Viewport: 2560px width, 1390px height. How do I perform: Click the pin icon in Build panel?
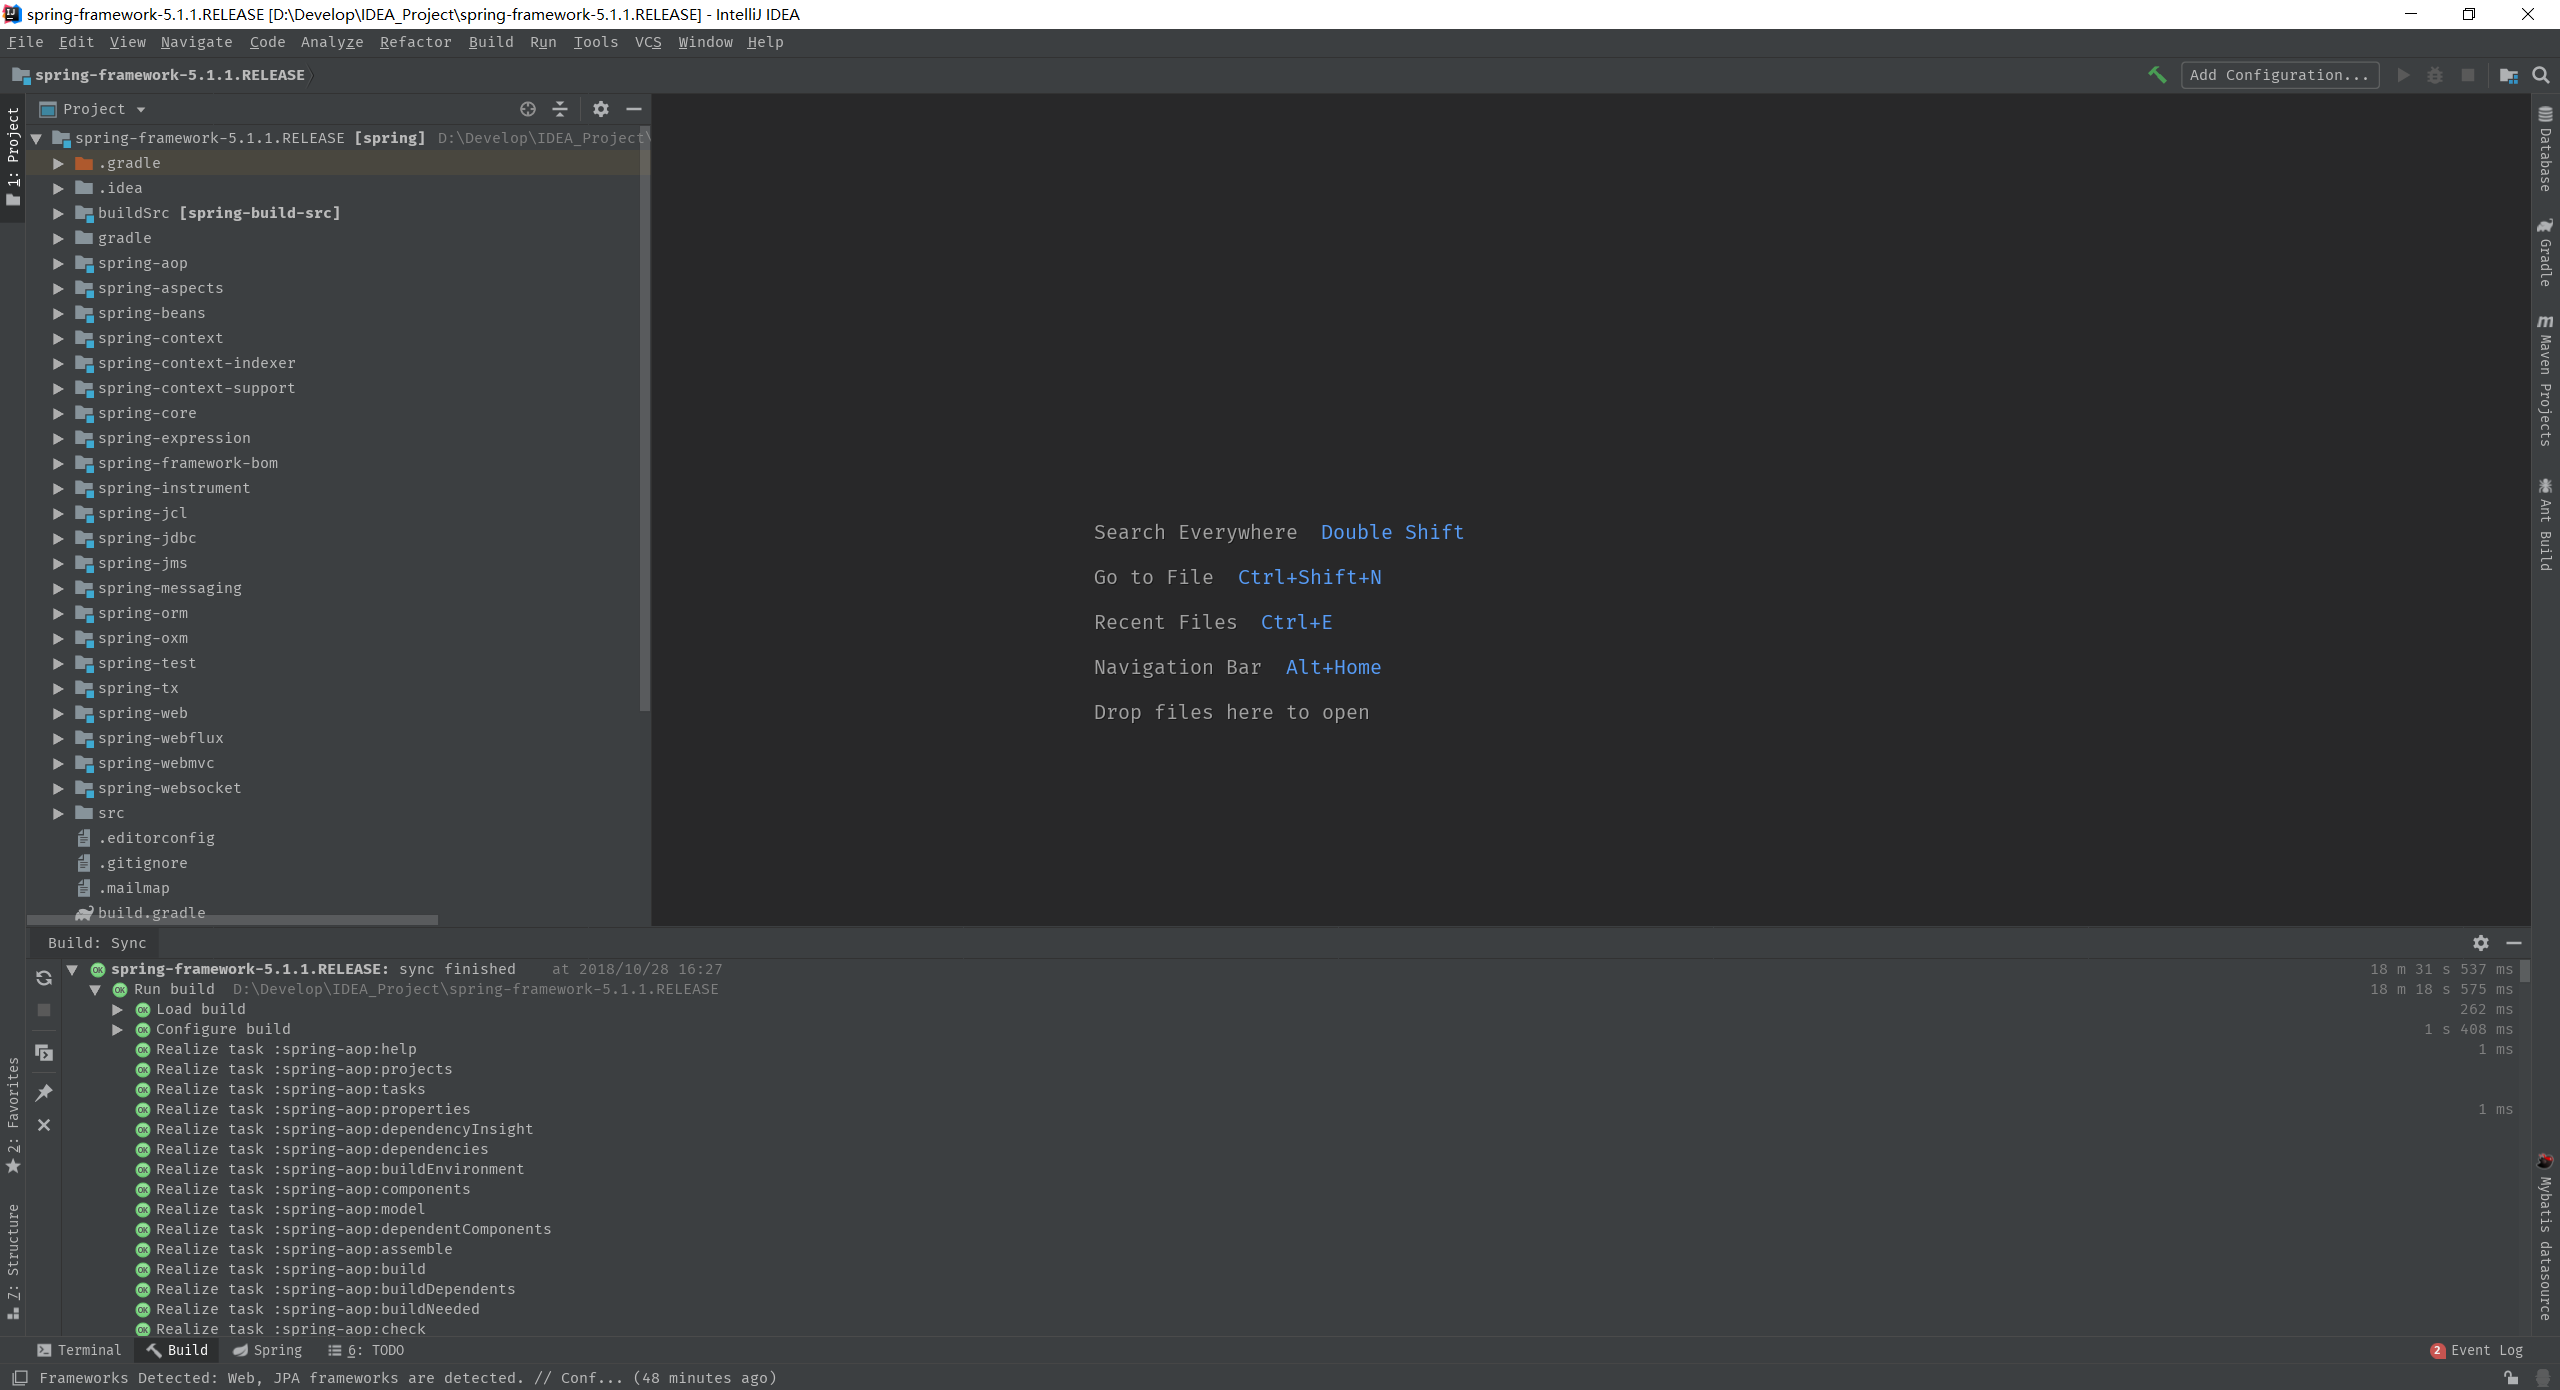pyautogui.click(x=44, y=1093)
